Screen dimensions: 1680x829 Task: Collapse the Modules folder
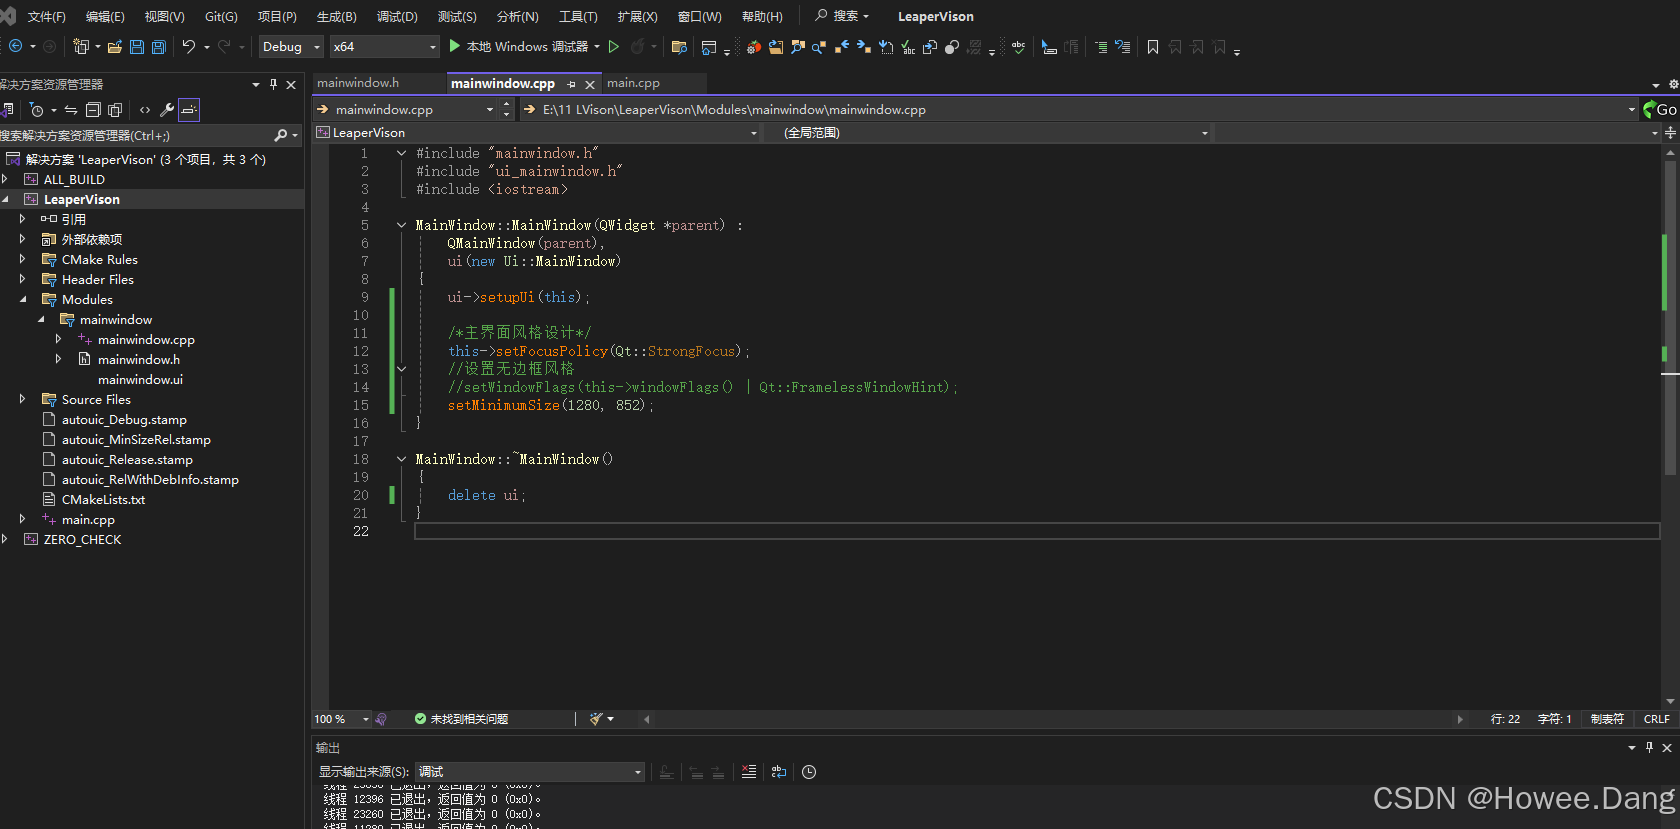tap(23, 299)
